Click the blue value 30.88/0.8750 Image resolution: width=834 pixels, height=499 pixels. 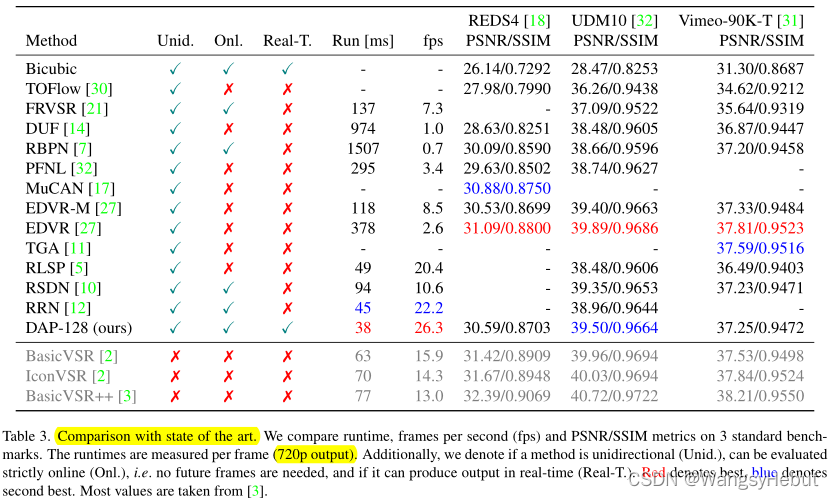pyautogui.click(x=507, y=188)
